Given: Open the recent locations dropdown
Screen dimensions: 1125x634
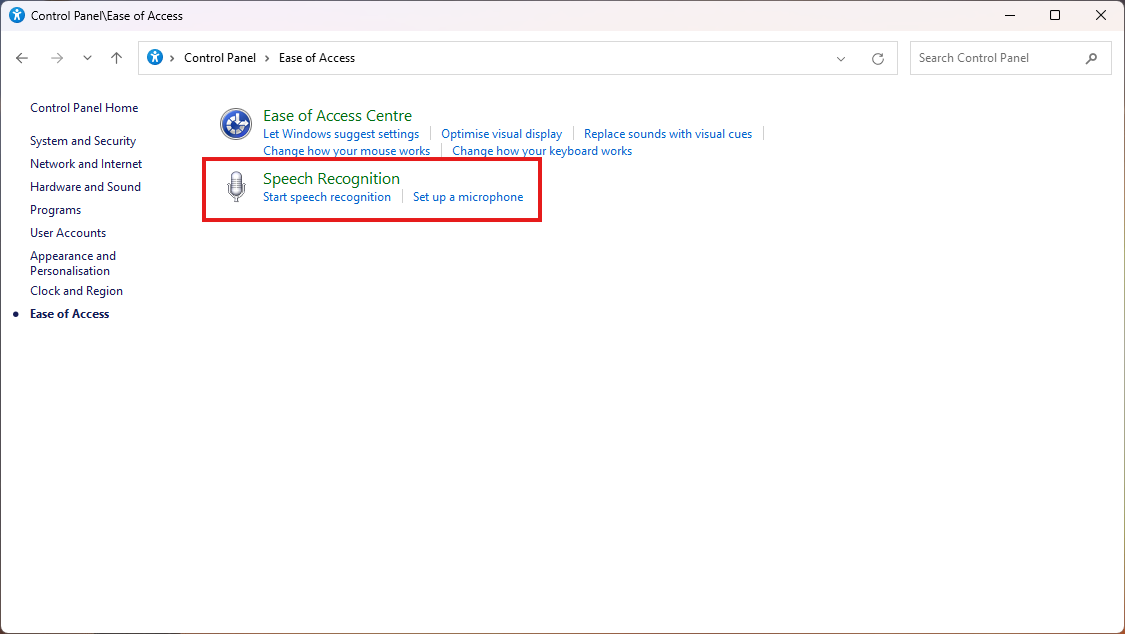Looking at the screenshot, I should point(87,58).
